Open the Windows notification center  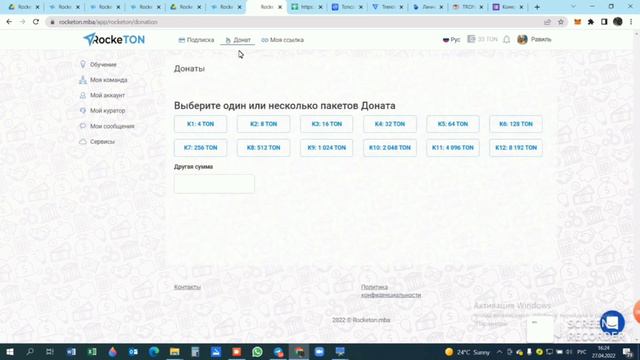coord(628,351)
